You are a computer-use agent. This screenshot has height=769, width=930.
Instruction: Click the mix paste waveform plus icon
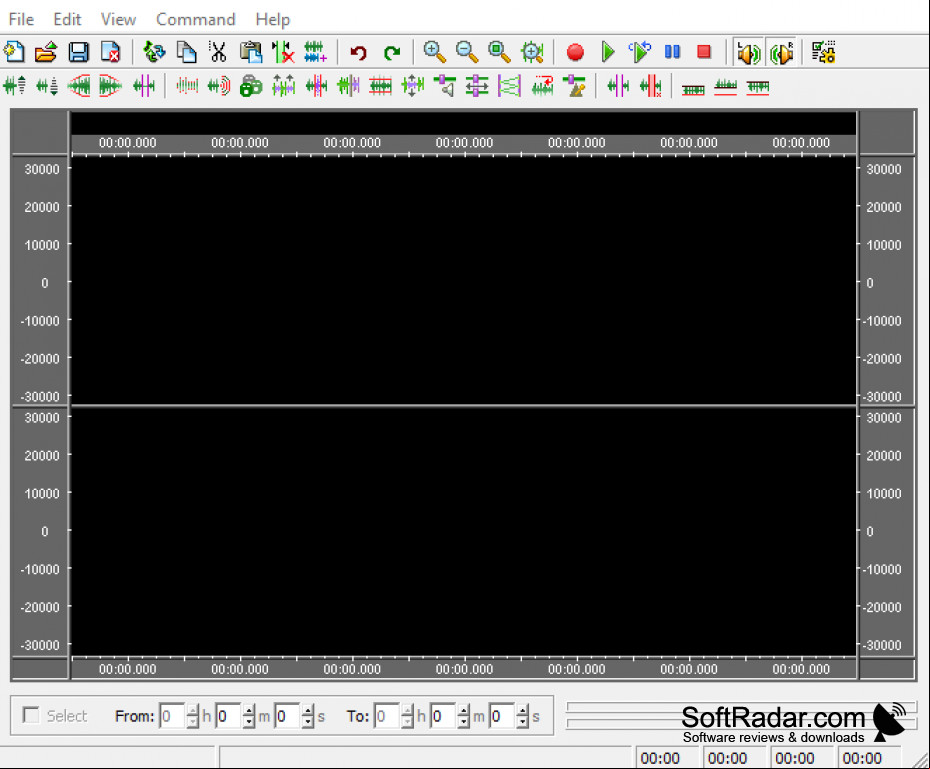315,52
